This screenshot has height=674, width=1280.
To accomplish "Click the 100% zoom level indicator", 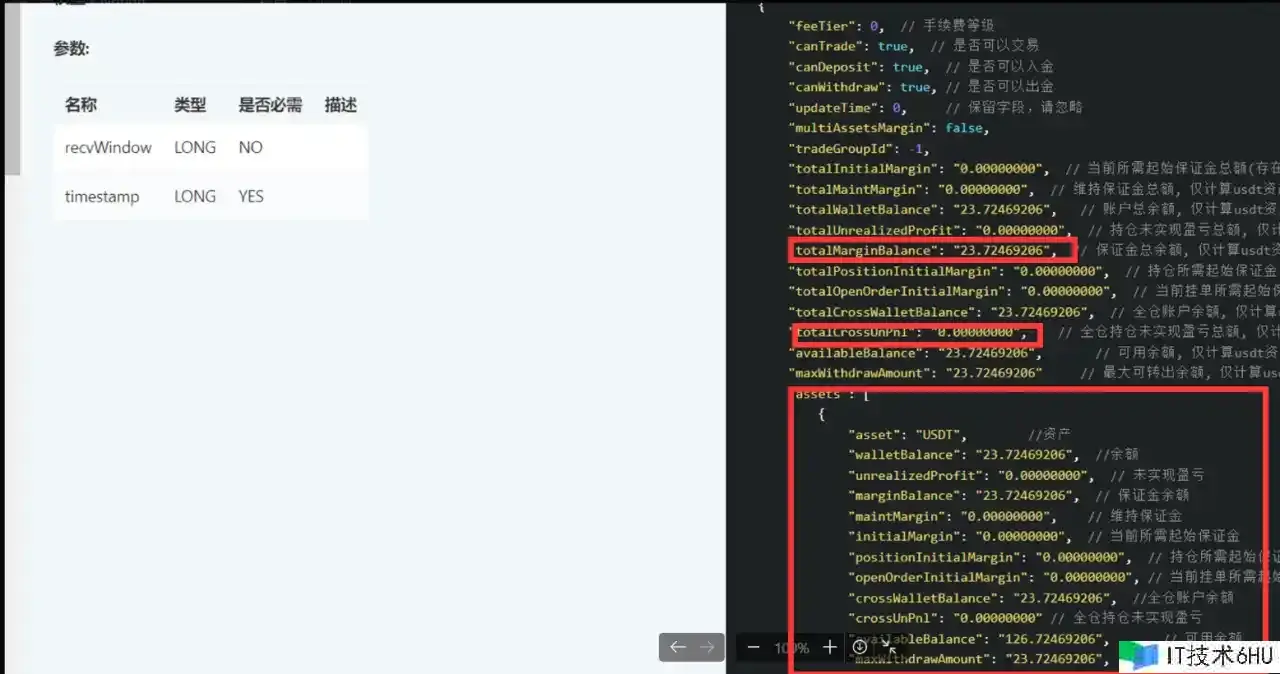I will (x=791, y=648).
